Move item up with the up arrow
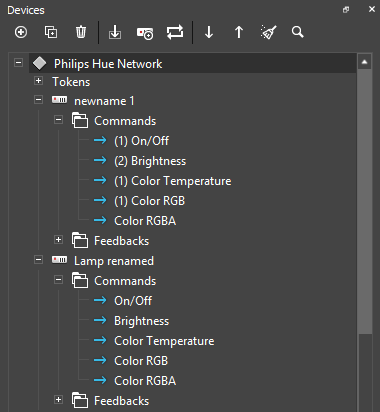The width and height of the screenshot is (380, 412). pyautogui.click(x=239, y=32)
